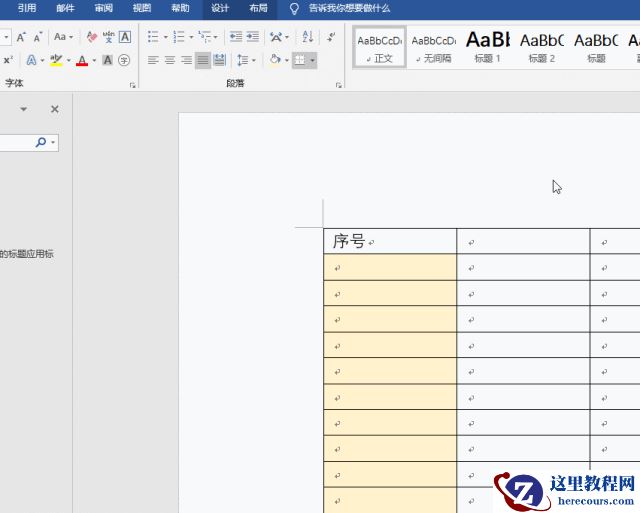Switch to the 布局 table tools tab
Image resolution: width=640 pixels, height=513 pixels.
point(258,8)
